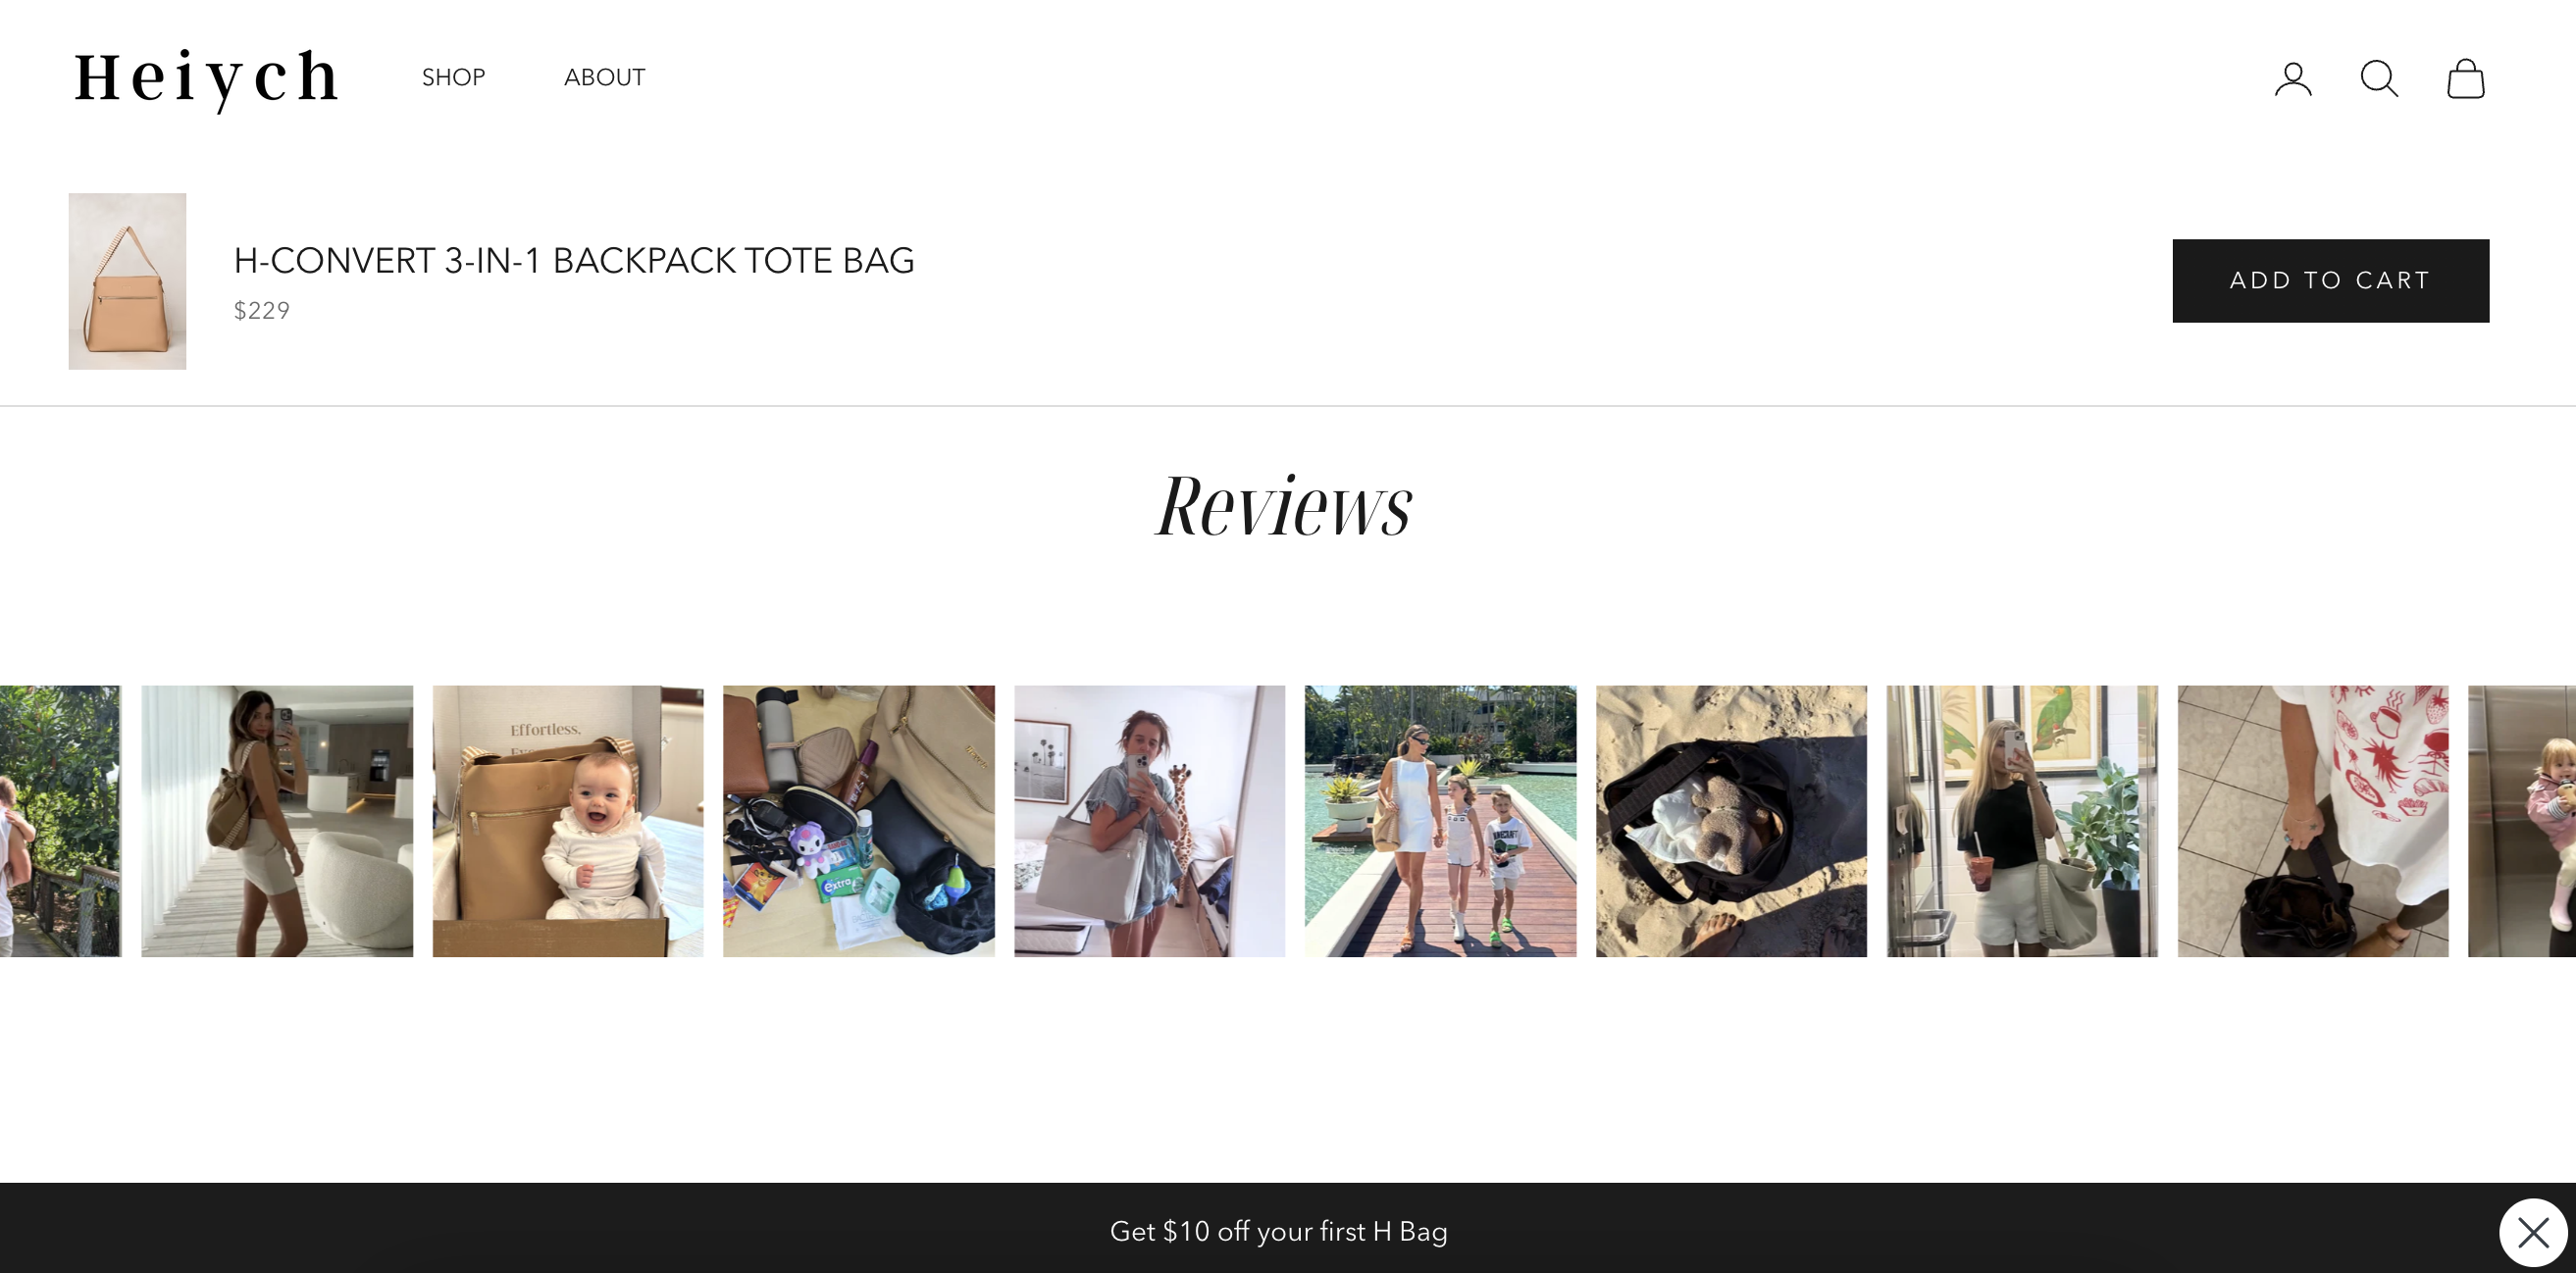
Task: View the blonde woman with smoothie selfie
Action: 2022,820
